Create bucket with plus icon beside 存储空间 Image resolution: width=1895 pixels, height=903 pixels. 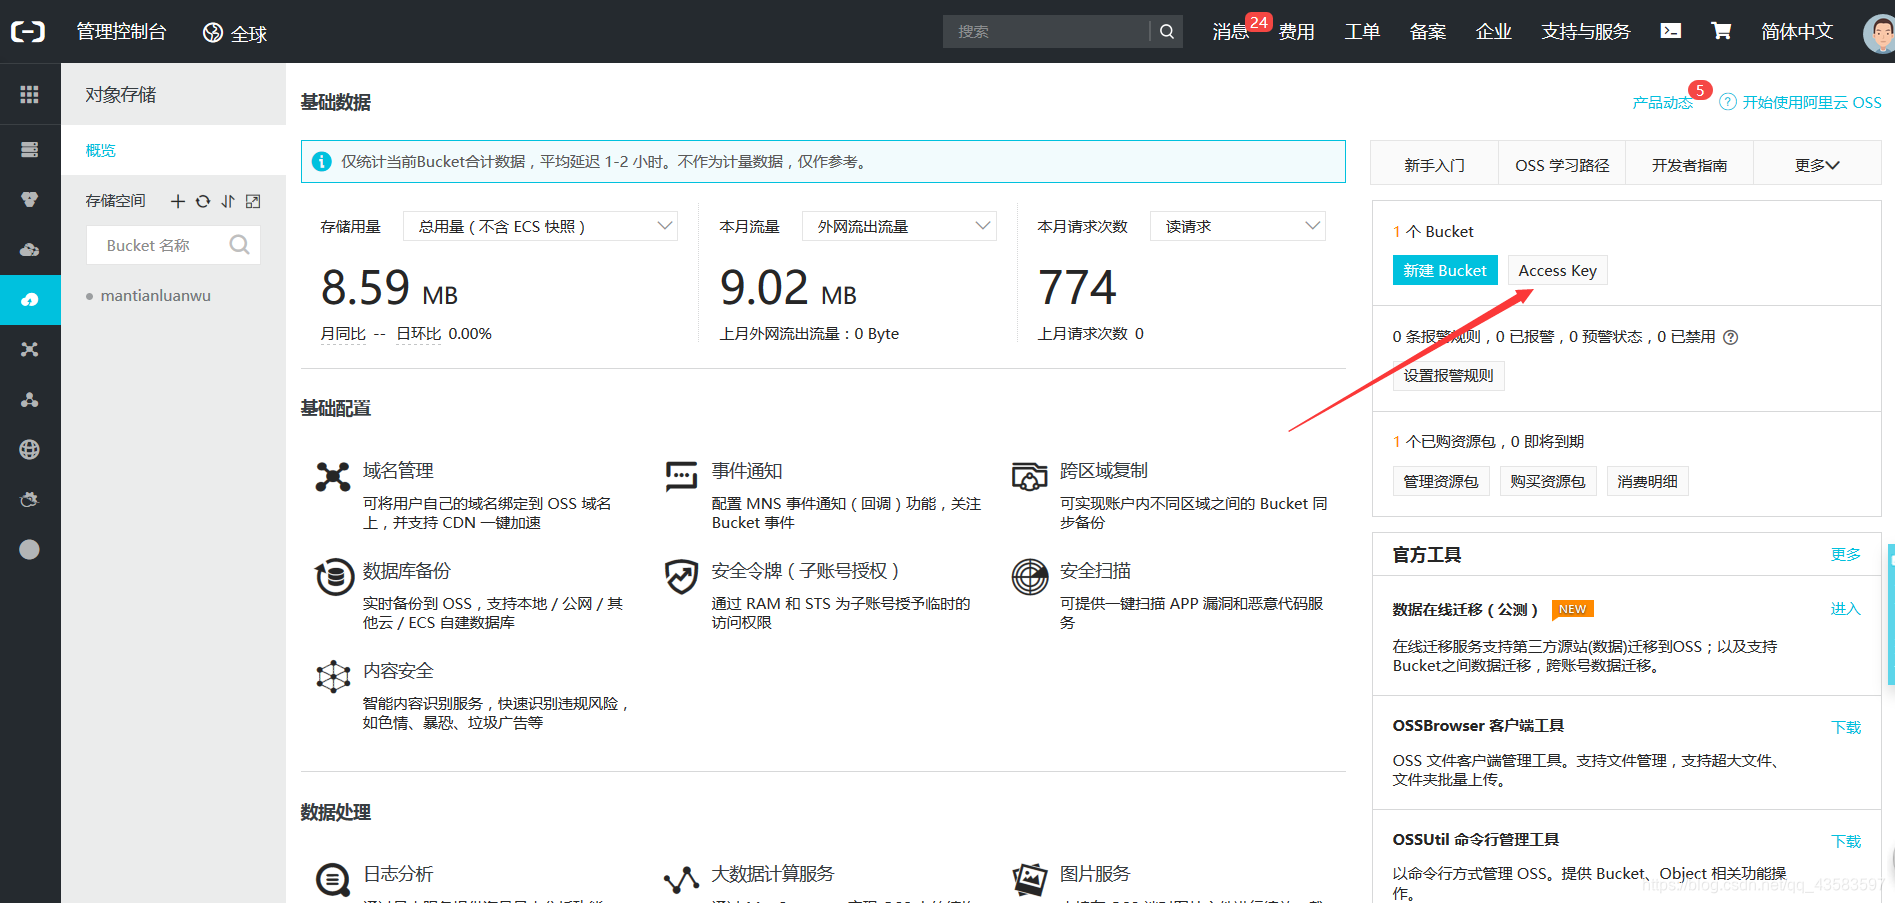[x=178, y=201]
